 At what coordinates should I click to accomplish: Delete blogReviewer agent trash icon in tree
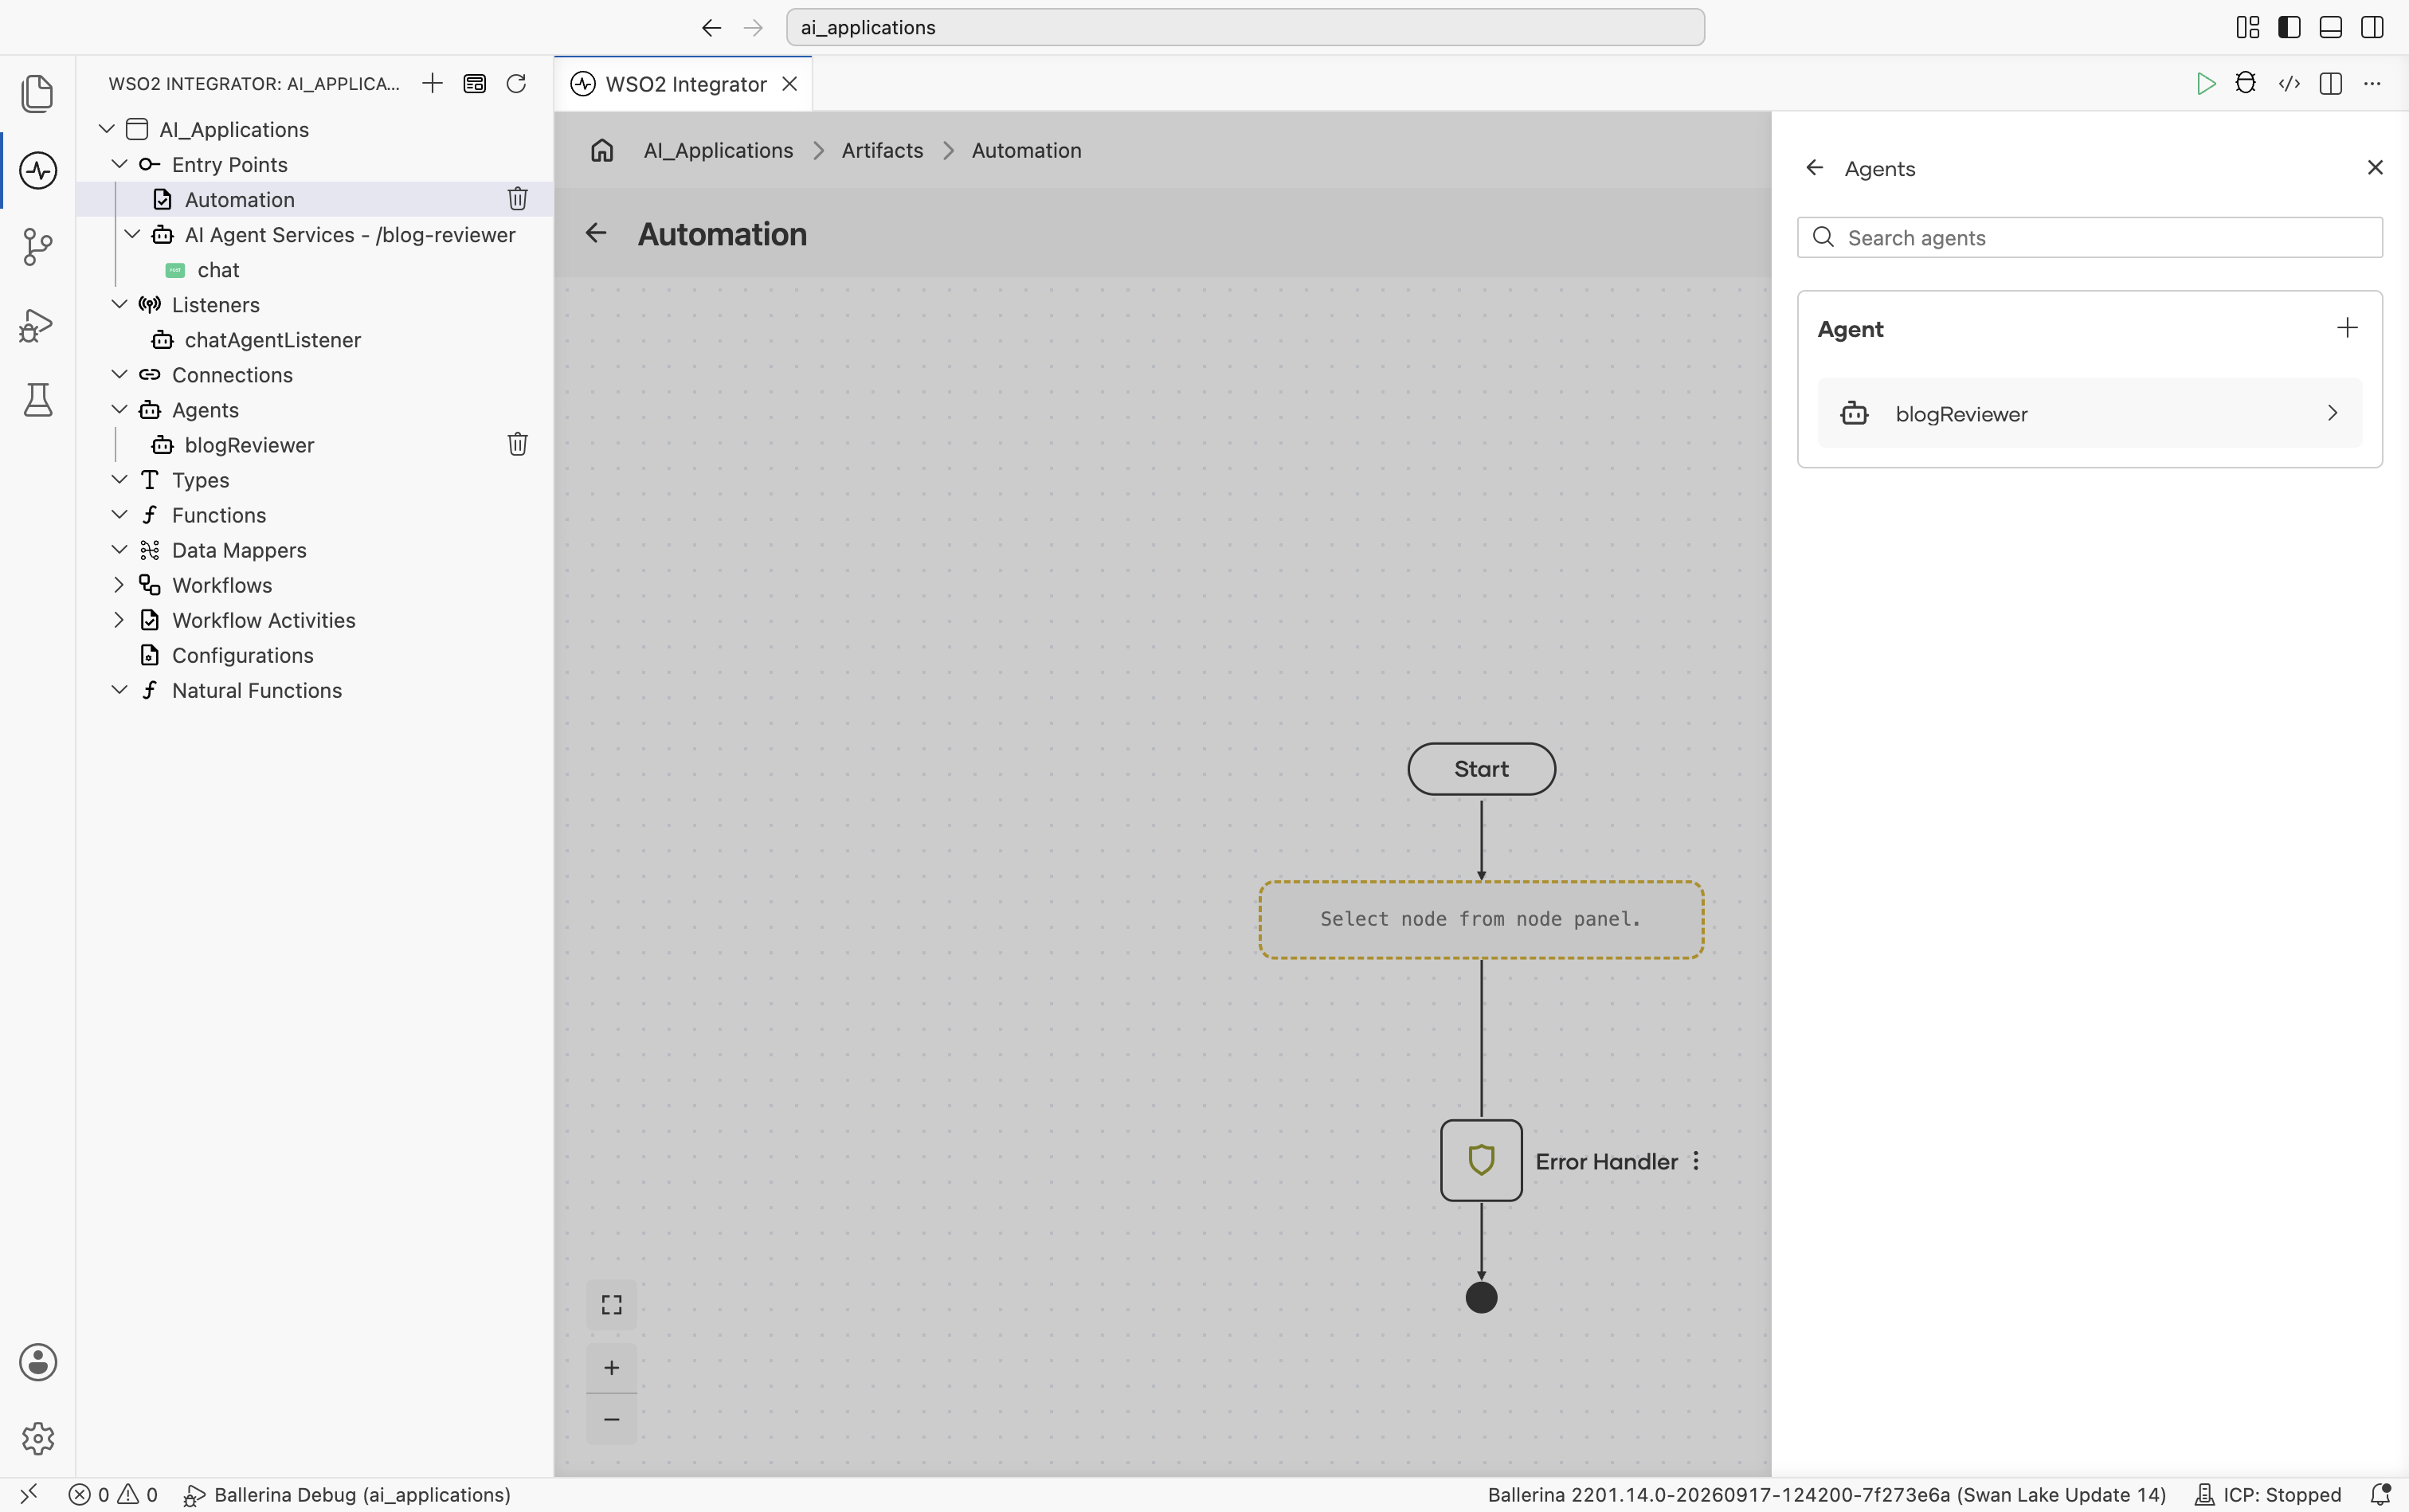517,444
